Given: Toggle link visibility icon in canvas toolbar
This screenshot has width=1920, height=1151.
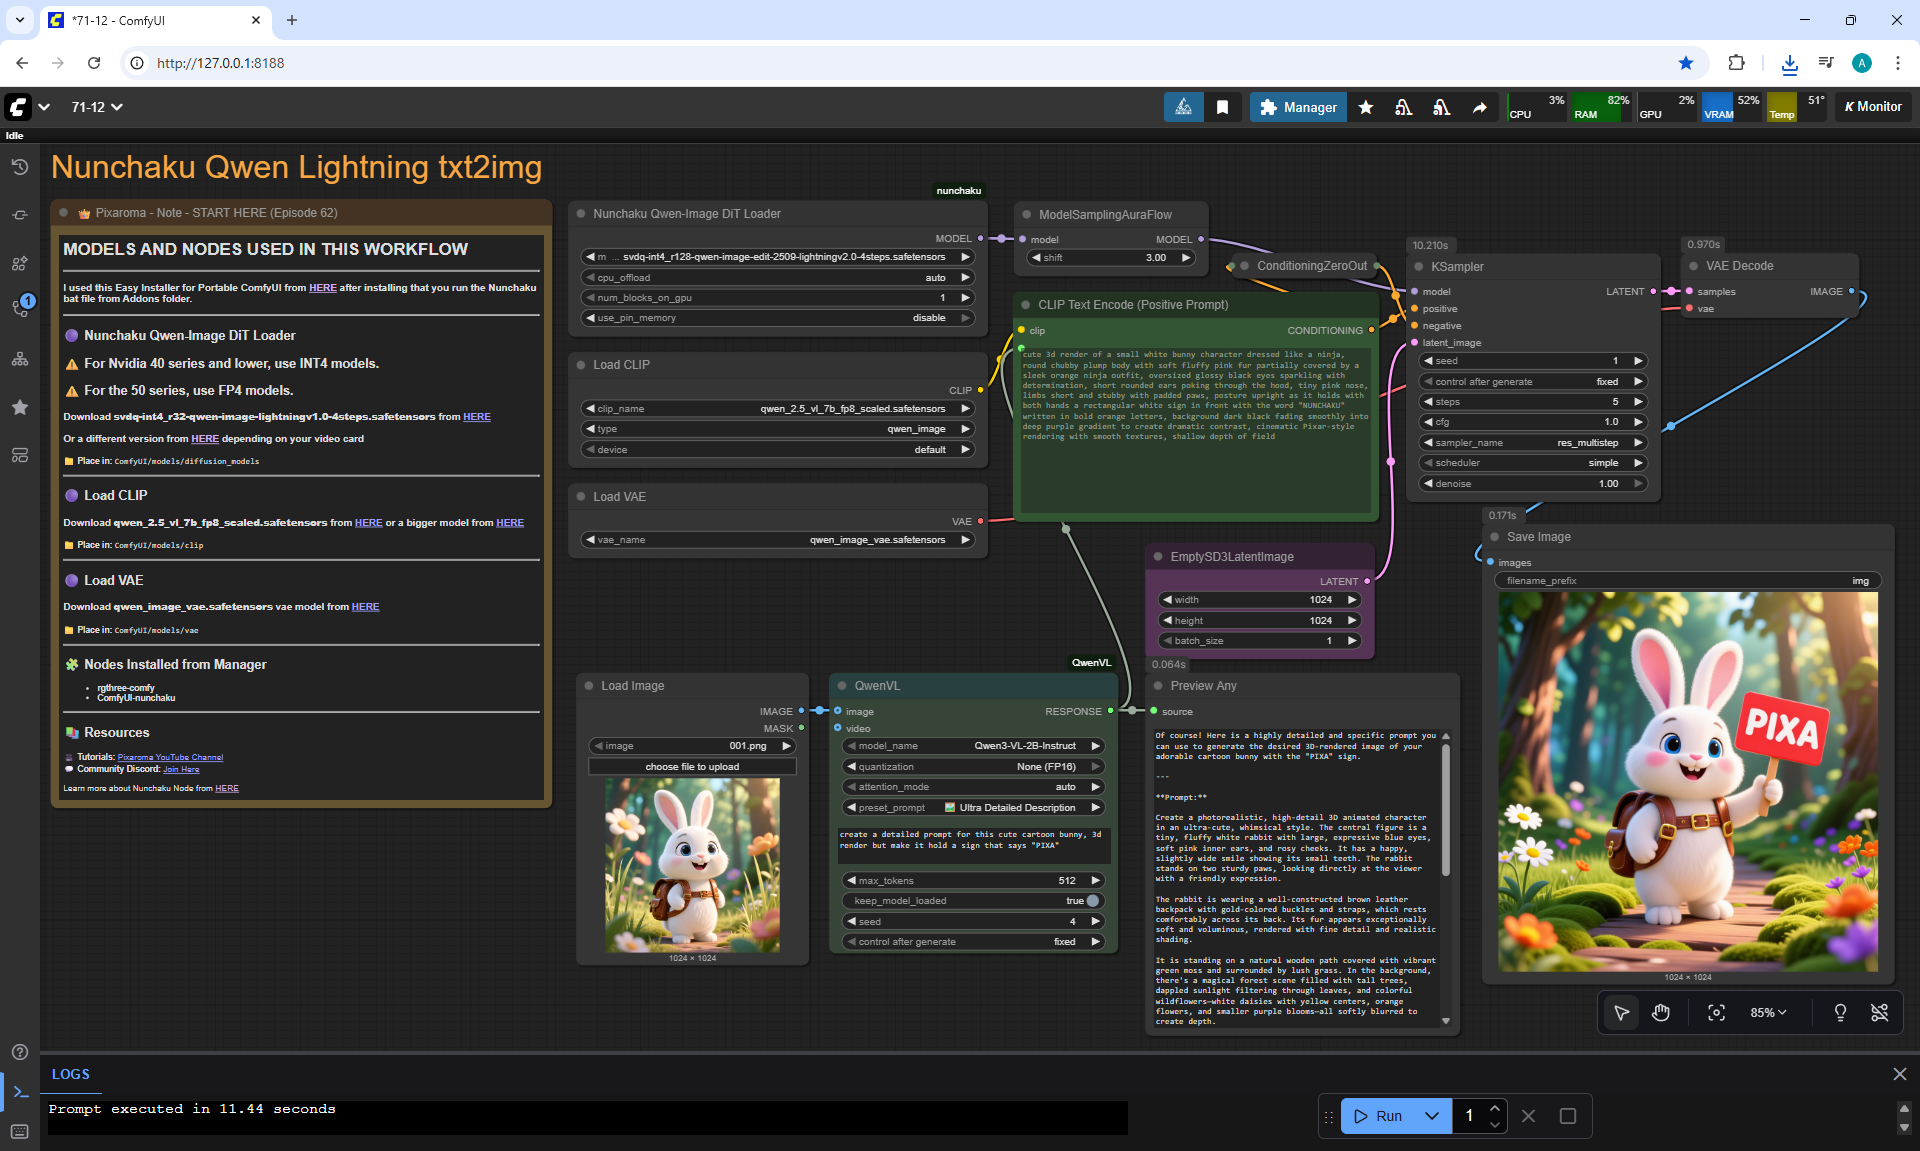Looking at the screenshot, I should click(1879, 1013).
